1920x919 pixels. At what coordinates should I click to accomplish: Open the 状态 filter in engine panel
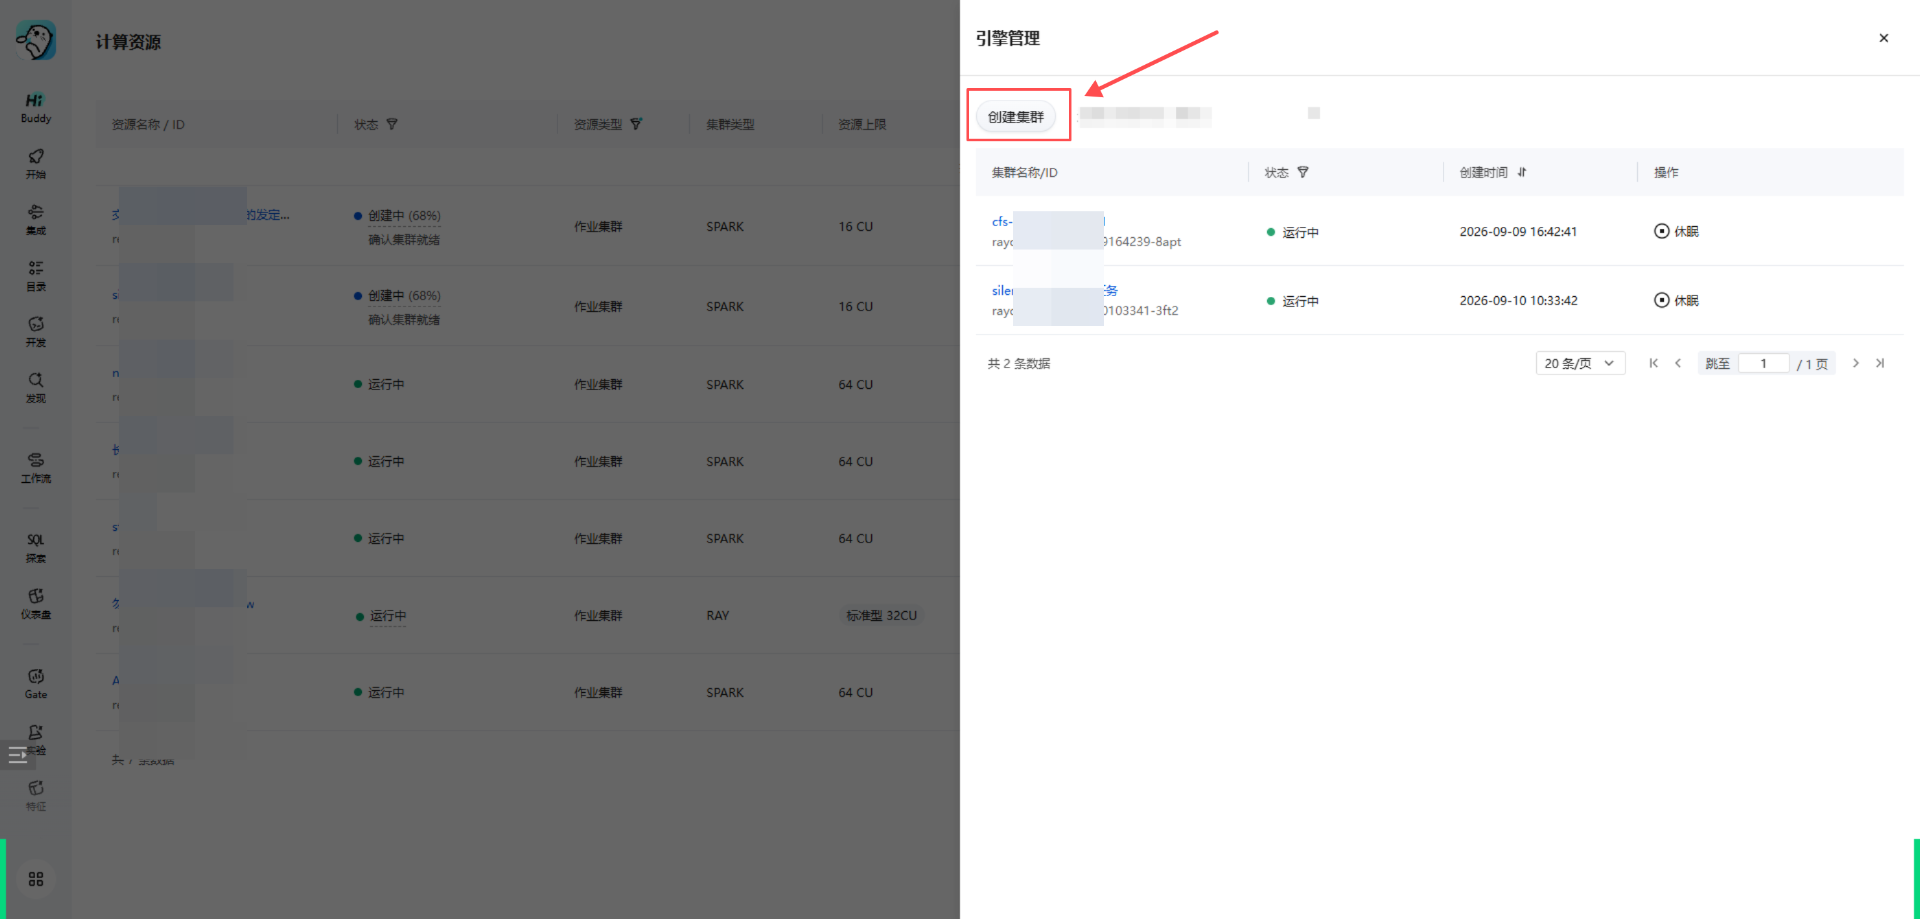click(1303, 172)
